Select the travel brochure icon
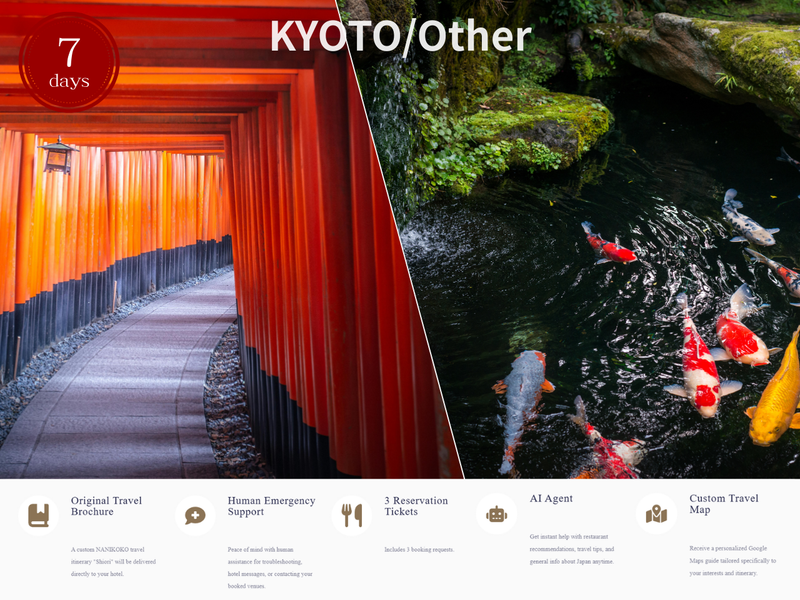 pos(38,514)
